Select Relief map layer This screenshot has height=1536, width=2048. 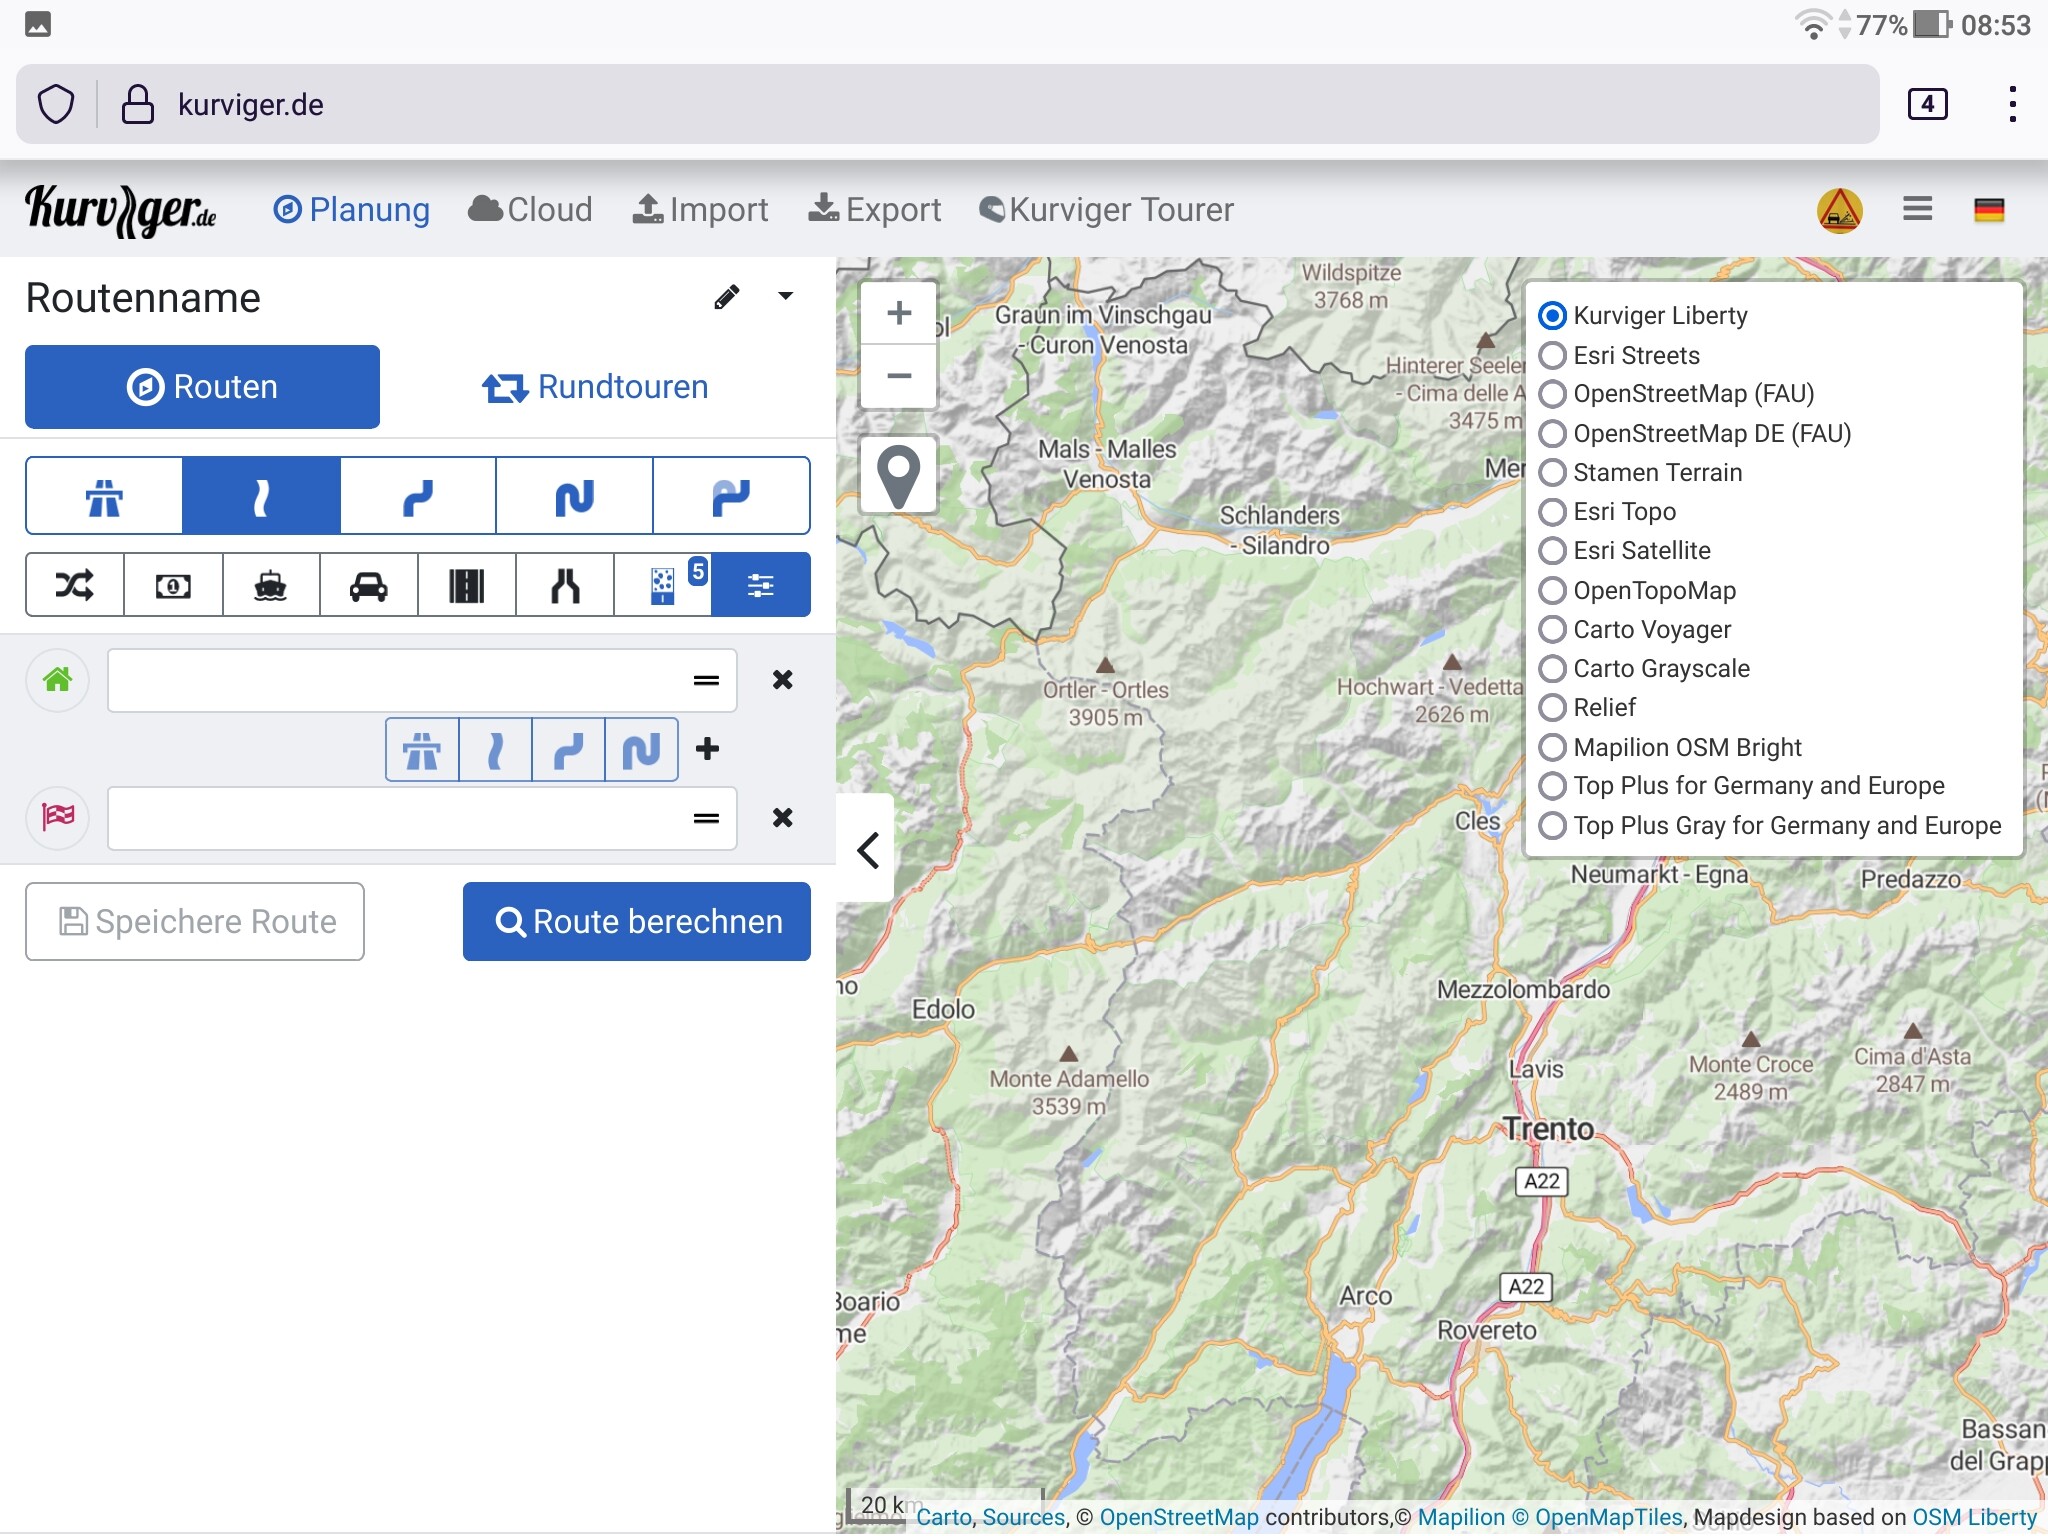(x=1587, y=707)
